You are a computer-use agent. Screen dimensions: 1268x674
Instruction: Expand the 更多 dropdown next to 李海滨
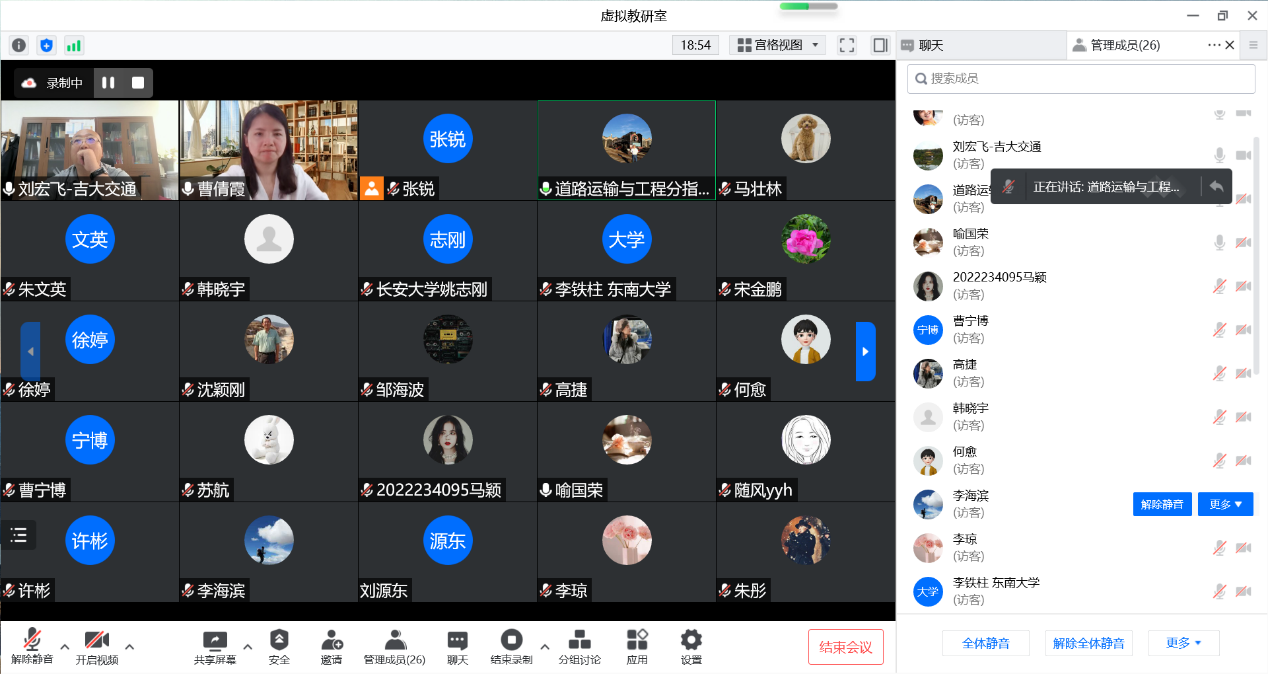point(1225,504)
